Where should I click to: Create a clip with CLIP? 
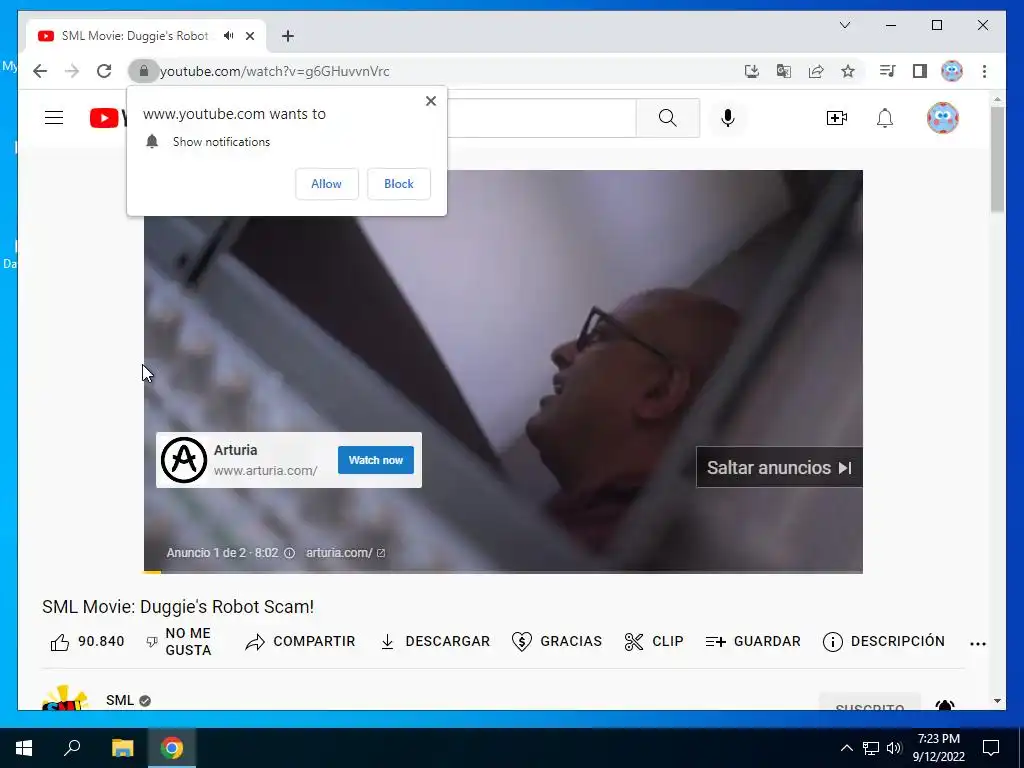[x=654, y=642]
